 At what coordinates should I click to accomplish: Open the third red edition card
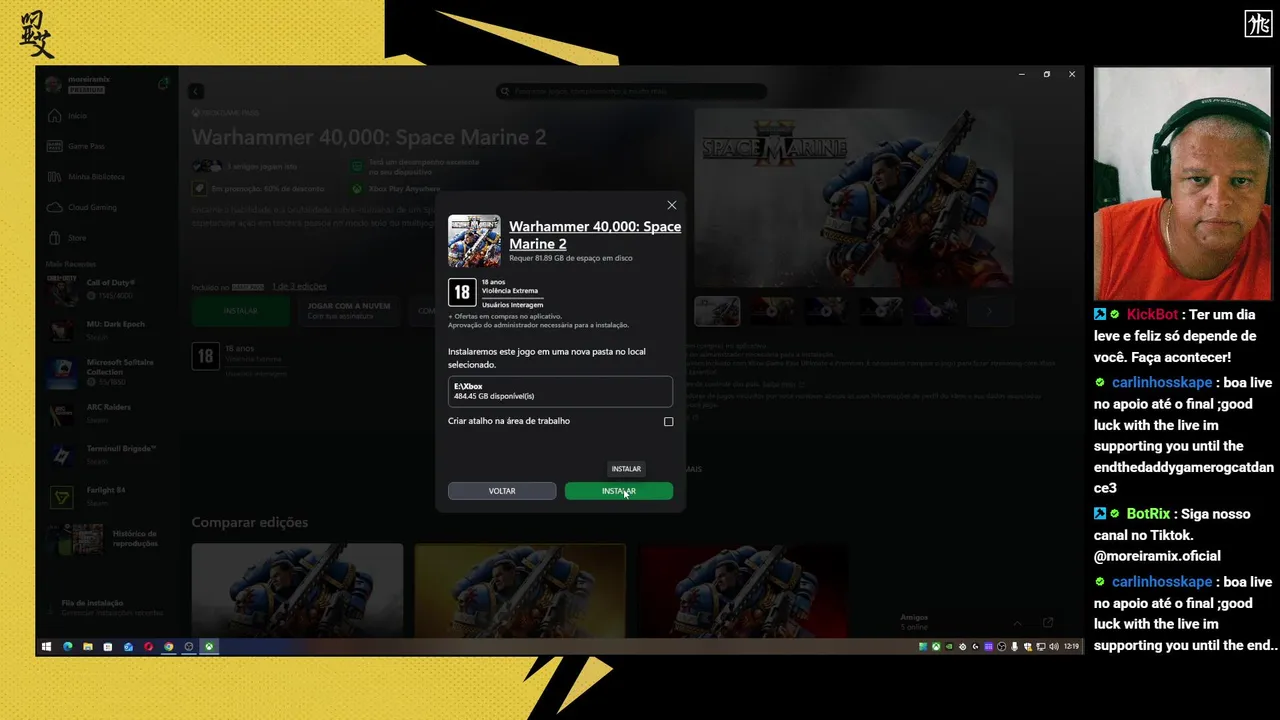[x=743, y=590]
